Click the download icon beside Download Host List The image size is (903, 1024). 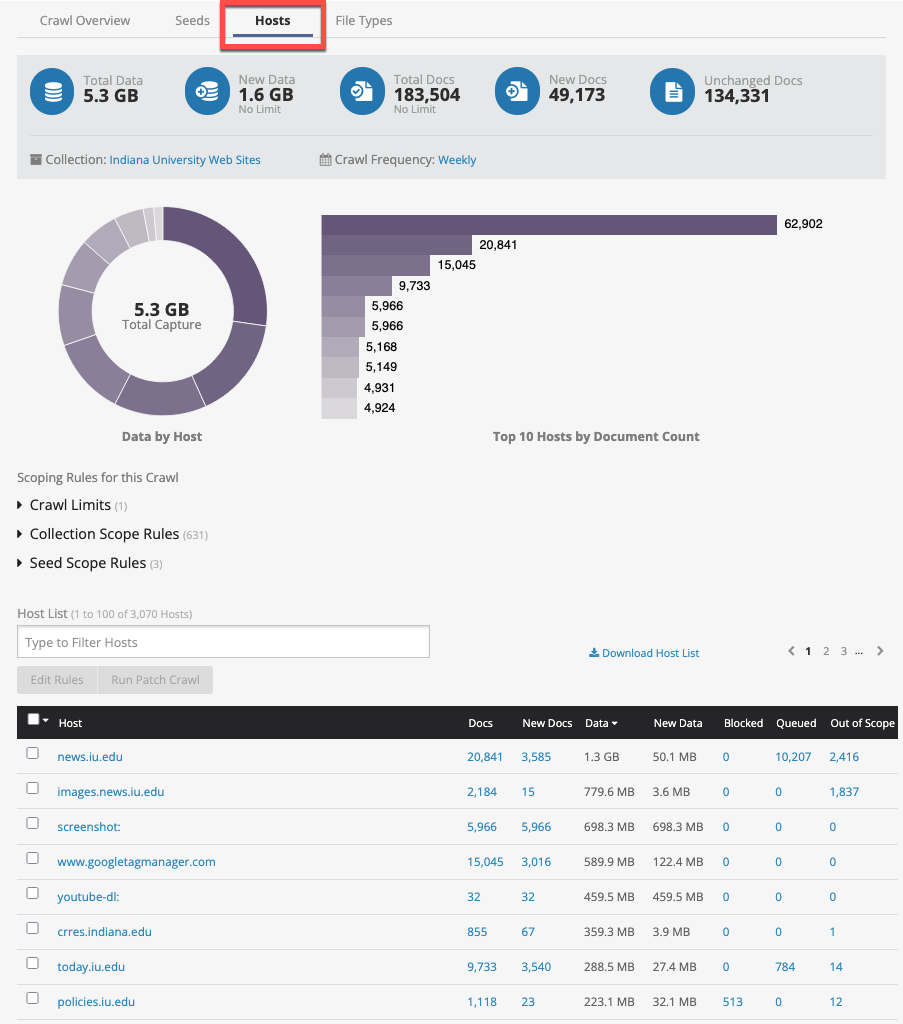point(594,652)
